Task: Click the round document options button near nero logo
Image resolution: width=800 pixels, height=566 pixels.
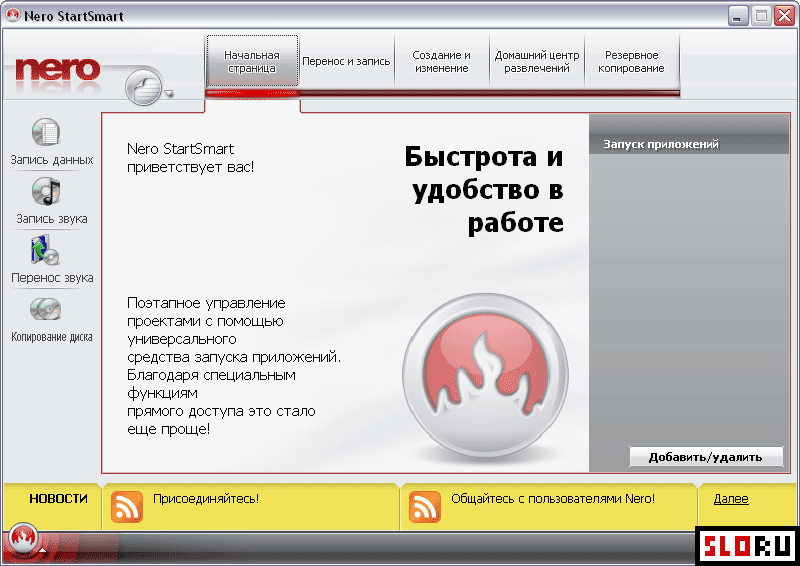Action: 143,88
